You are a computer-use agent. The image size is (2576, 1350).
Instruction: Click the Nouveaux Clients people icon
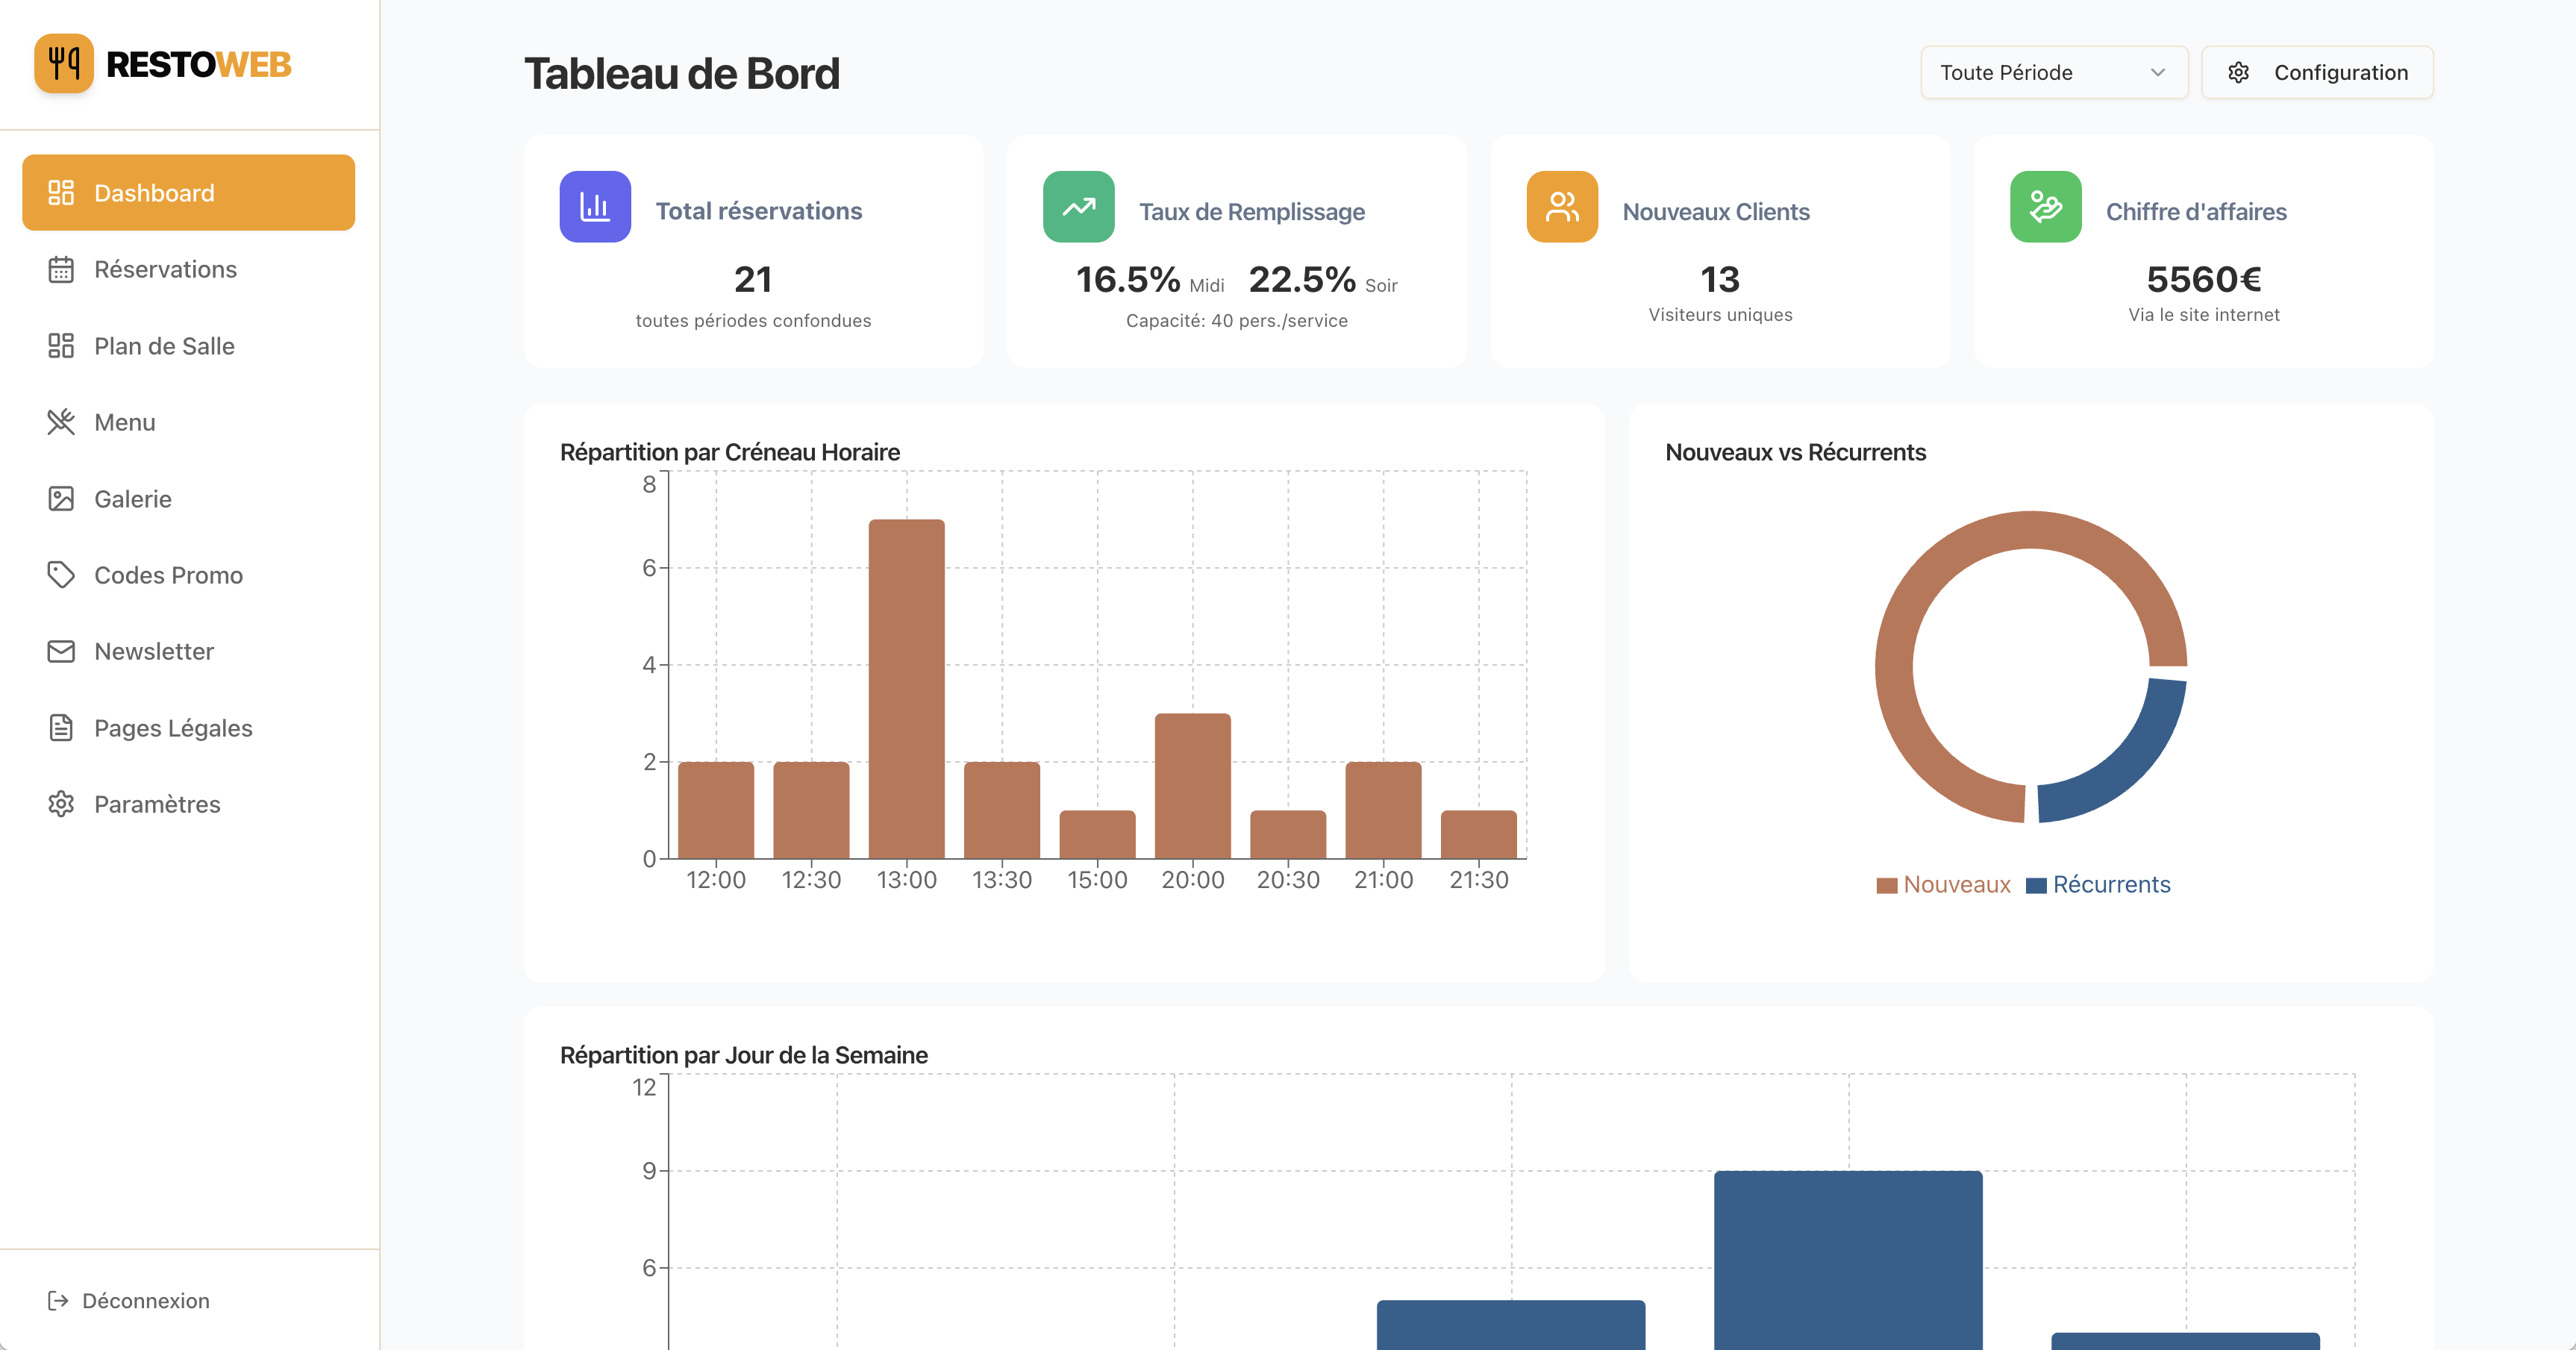pos(1562,207)
